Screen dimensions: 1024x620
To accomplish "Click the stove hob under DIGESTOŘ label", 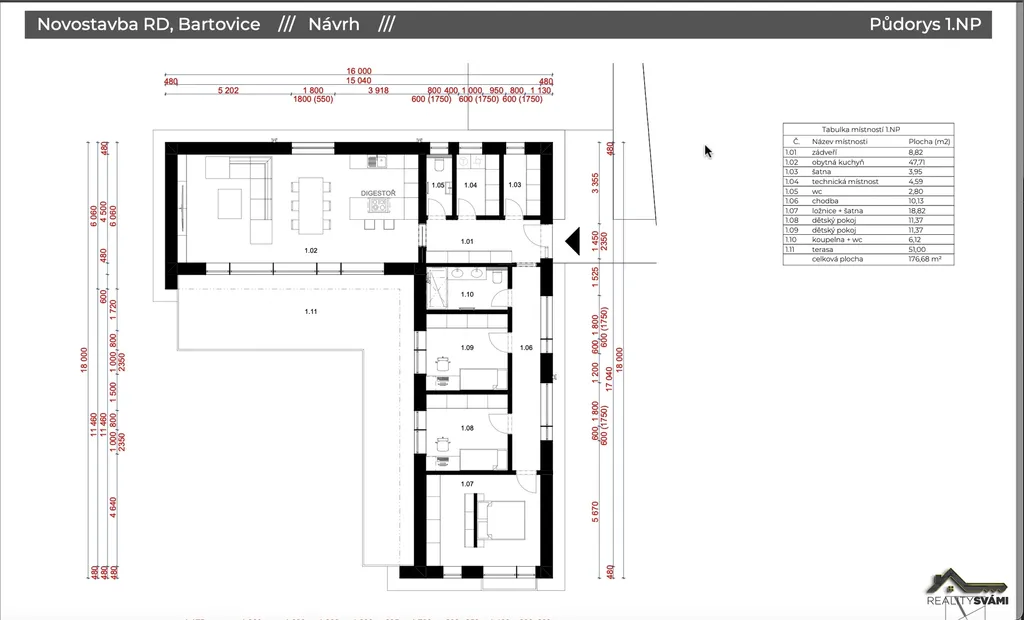I will [379, 205].
